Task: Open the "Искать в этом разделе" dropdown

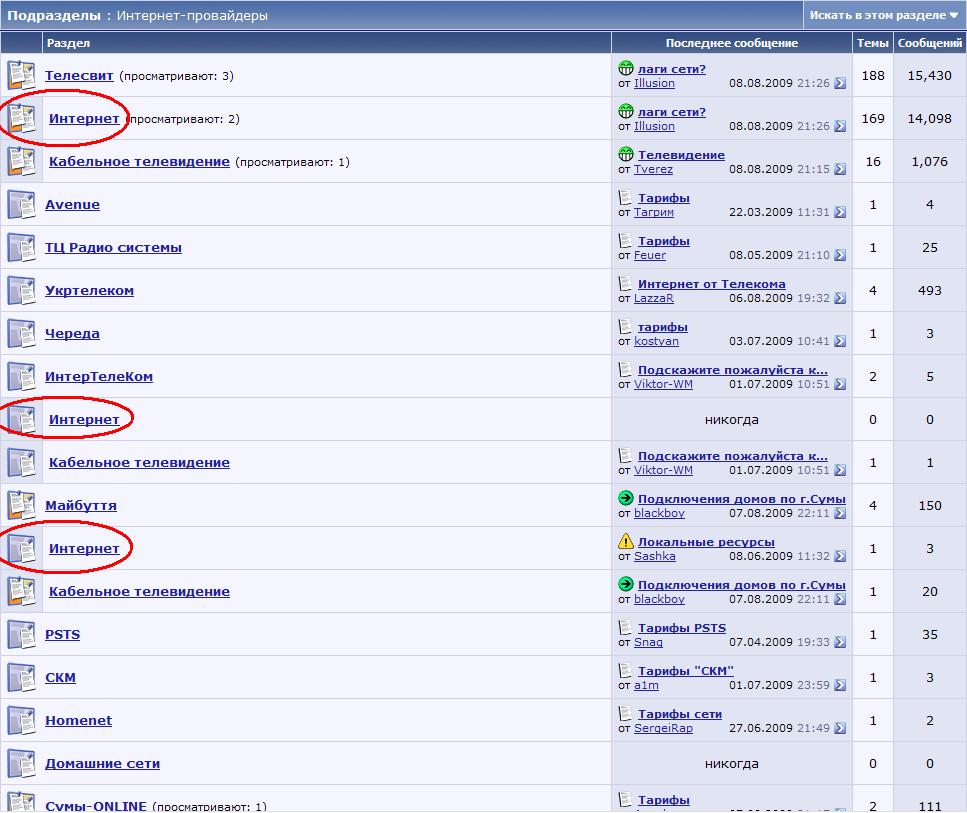Action: (884, 15)
